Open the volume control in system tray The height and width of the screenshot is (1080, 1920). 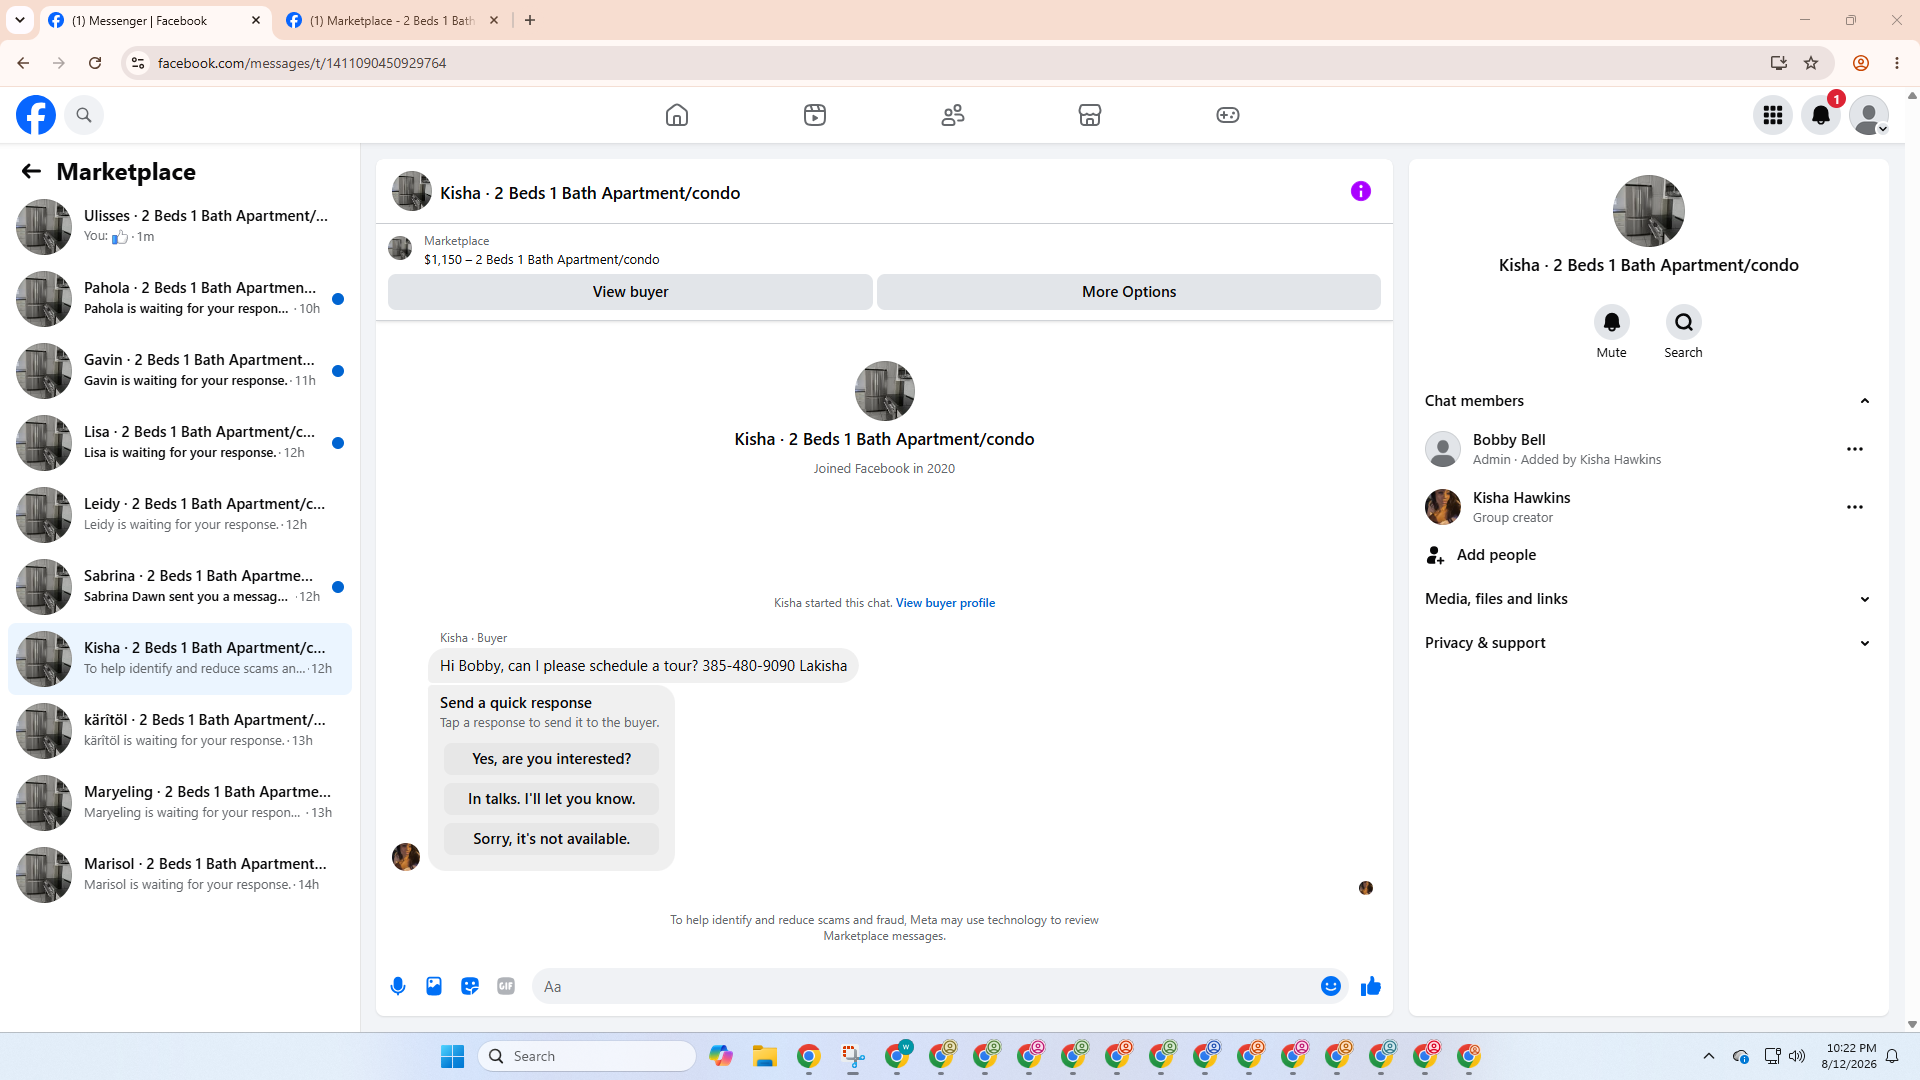click(1797, 1056)
